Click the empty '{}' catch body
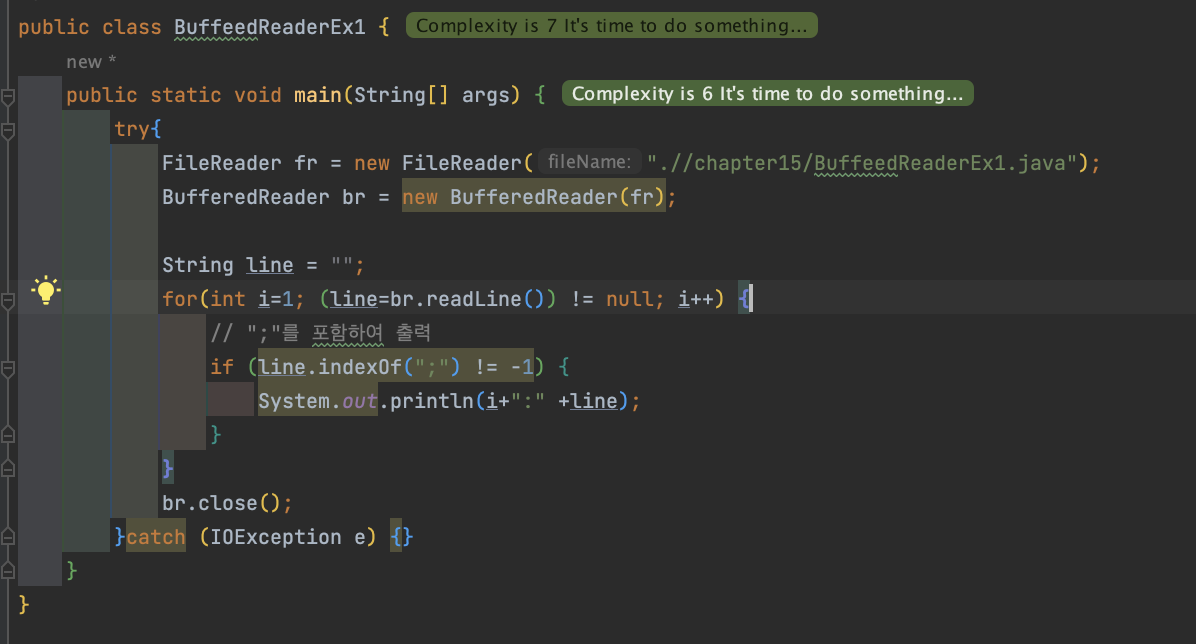The width and height of the screenshot is (1196, 644). click(x=402, y=537)
